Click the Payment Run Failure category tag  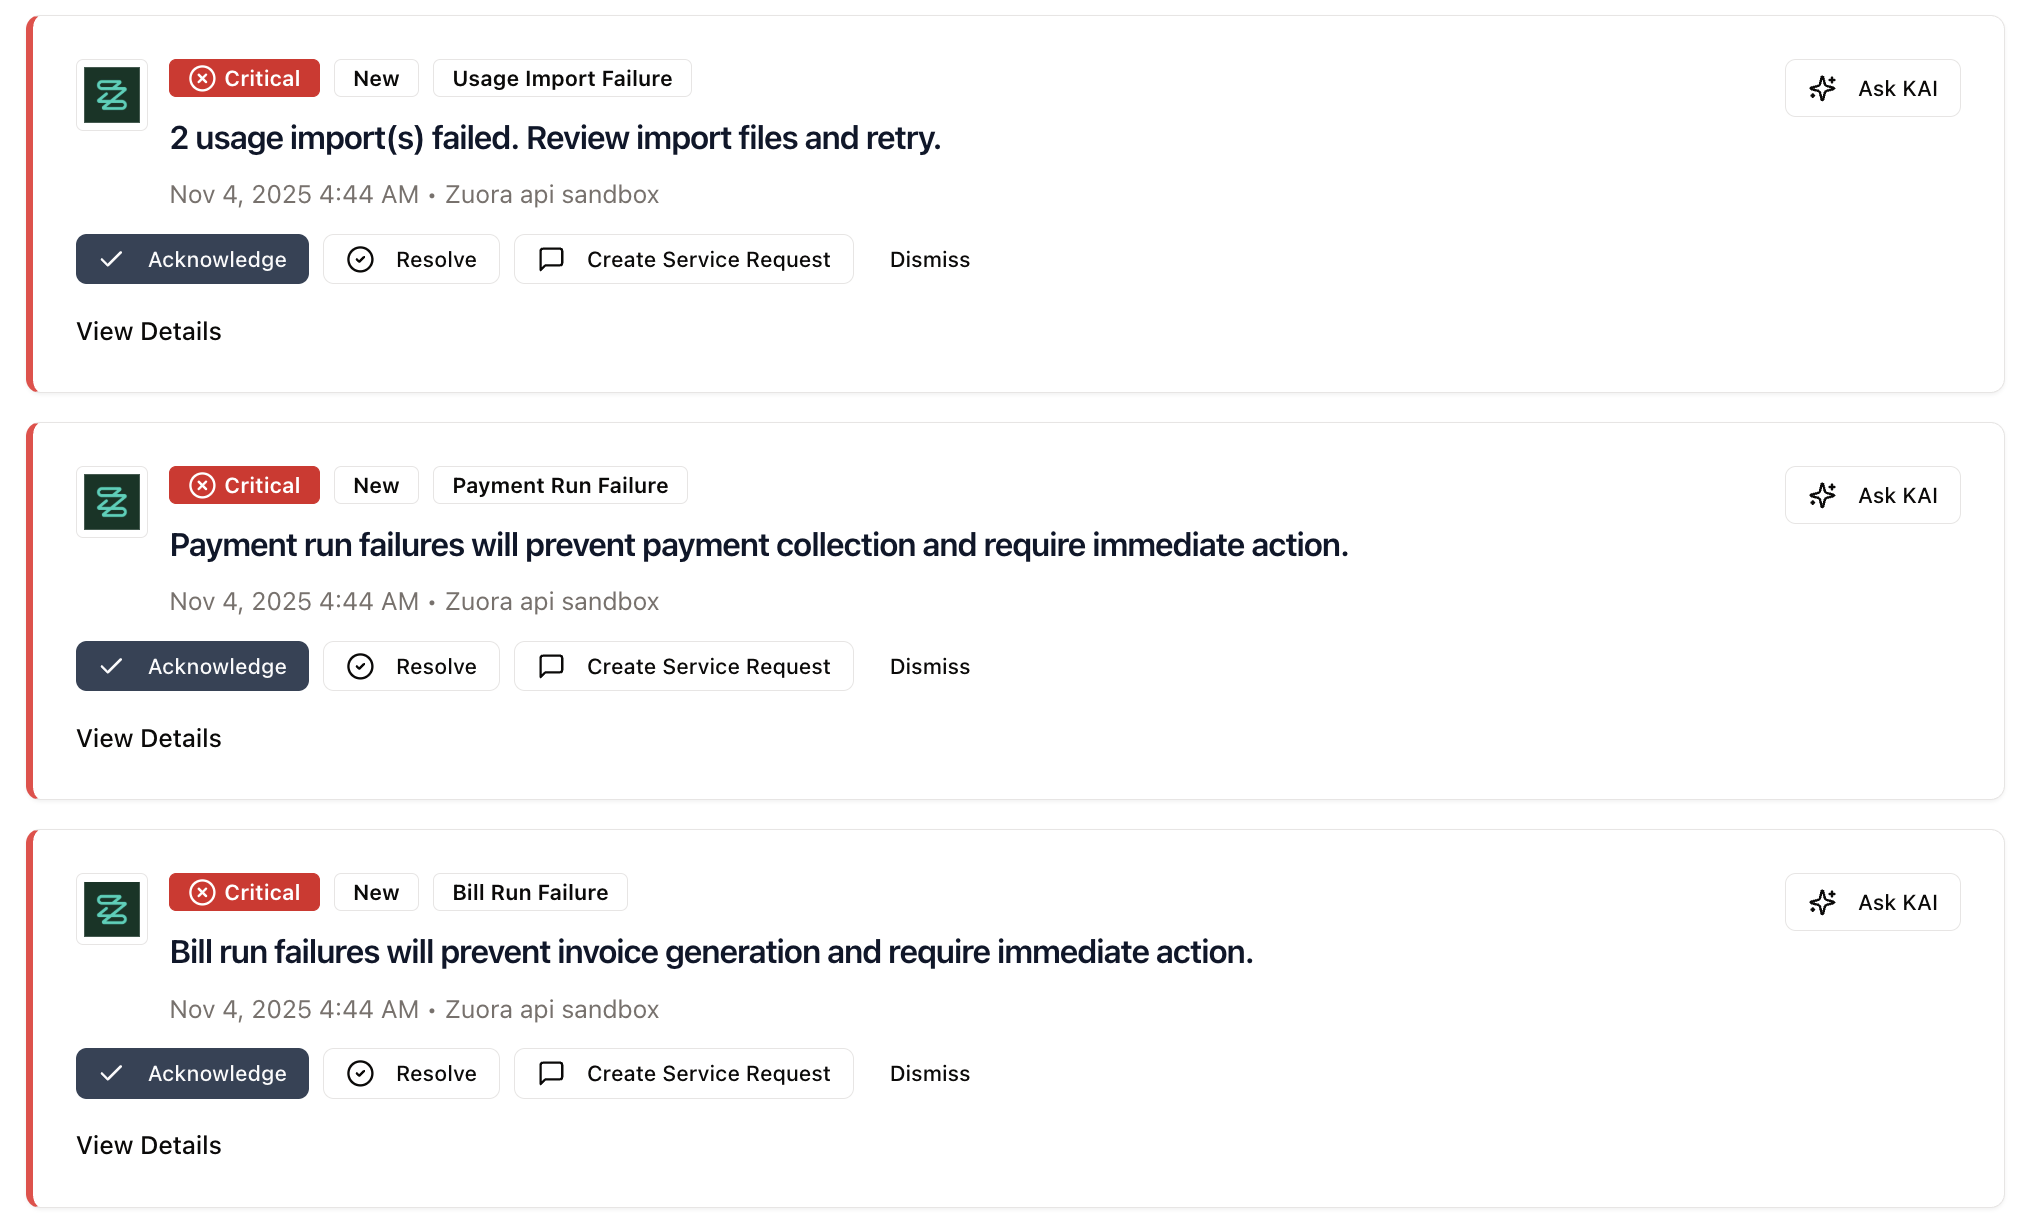tap(560, 485)
